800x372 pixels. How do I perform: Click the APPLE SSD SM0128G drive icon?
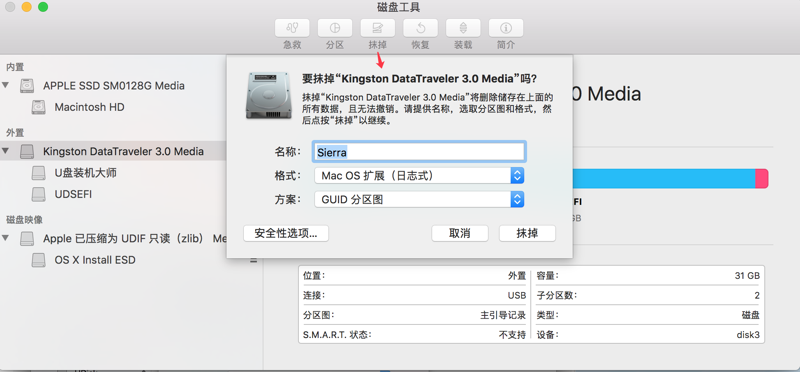27,86
